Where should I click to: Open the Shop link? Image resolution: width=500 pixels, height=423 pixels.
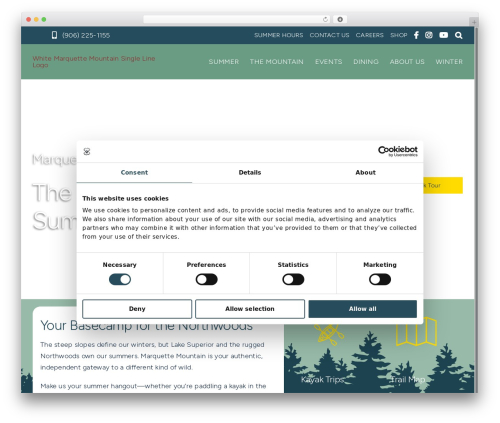pos(399,35)
